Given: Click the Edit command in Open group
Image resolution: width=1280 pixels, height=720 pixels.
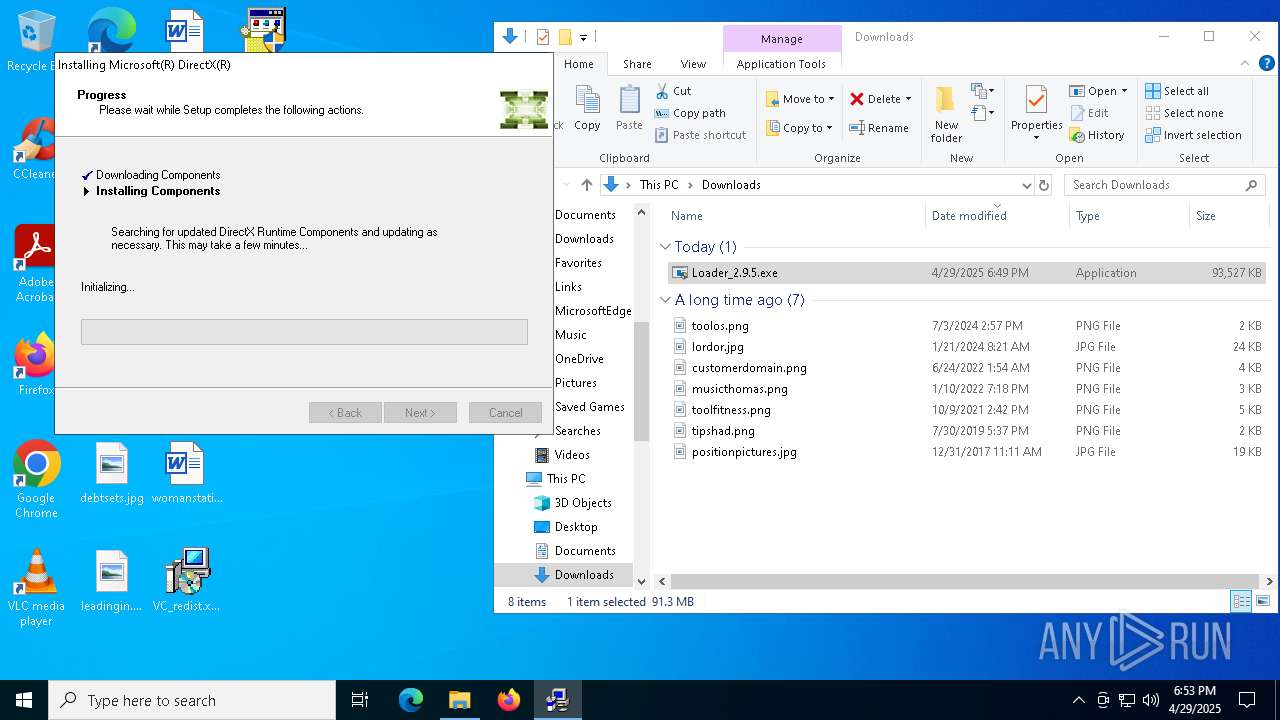Looking at the screenshot, I should pyautogui.click(x=1089, y=113).
